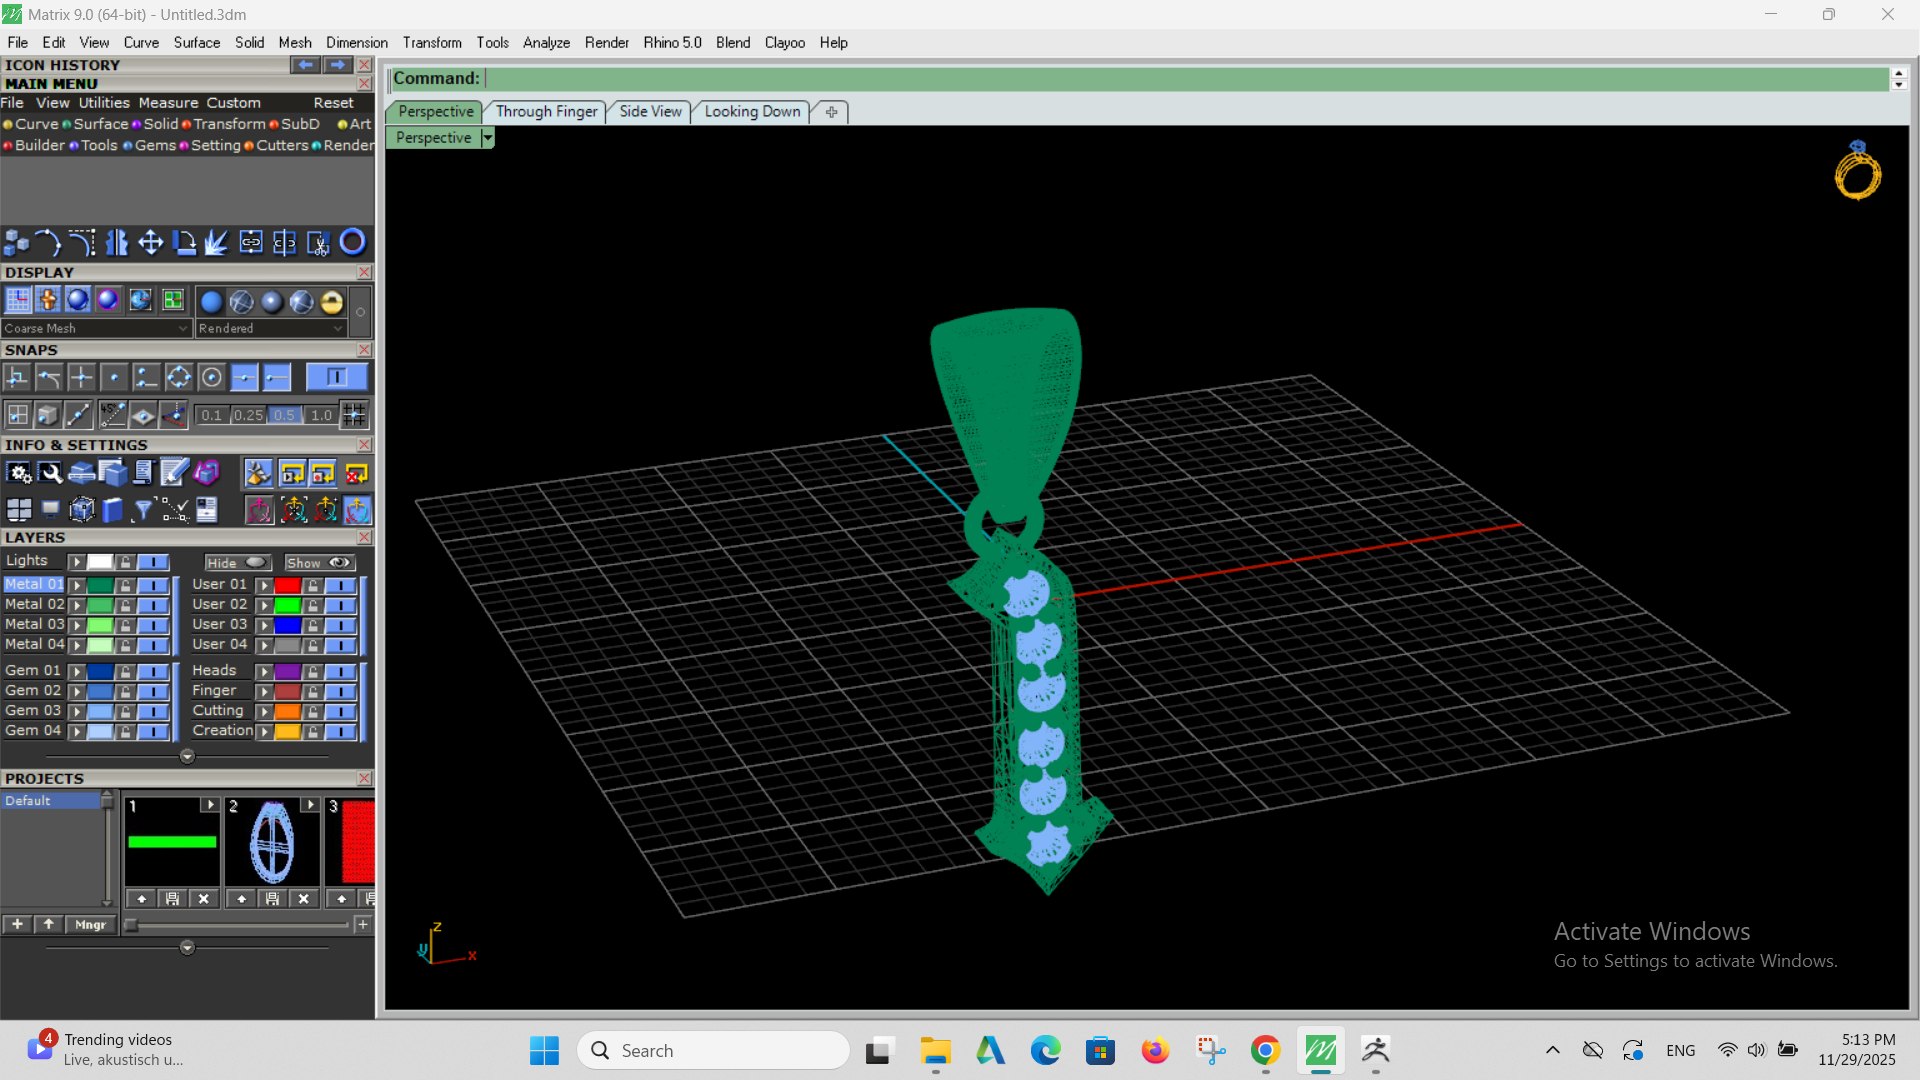Screen dimensions: 1920x1080
Task: Delete project slot 2 with X icon
Action: pyautogui.click(x=304, y=898)
